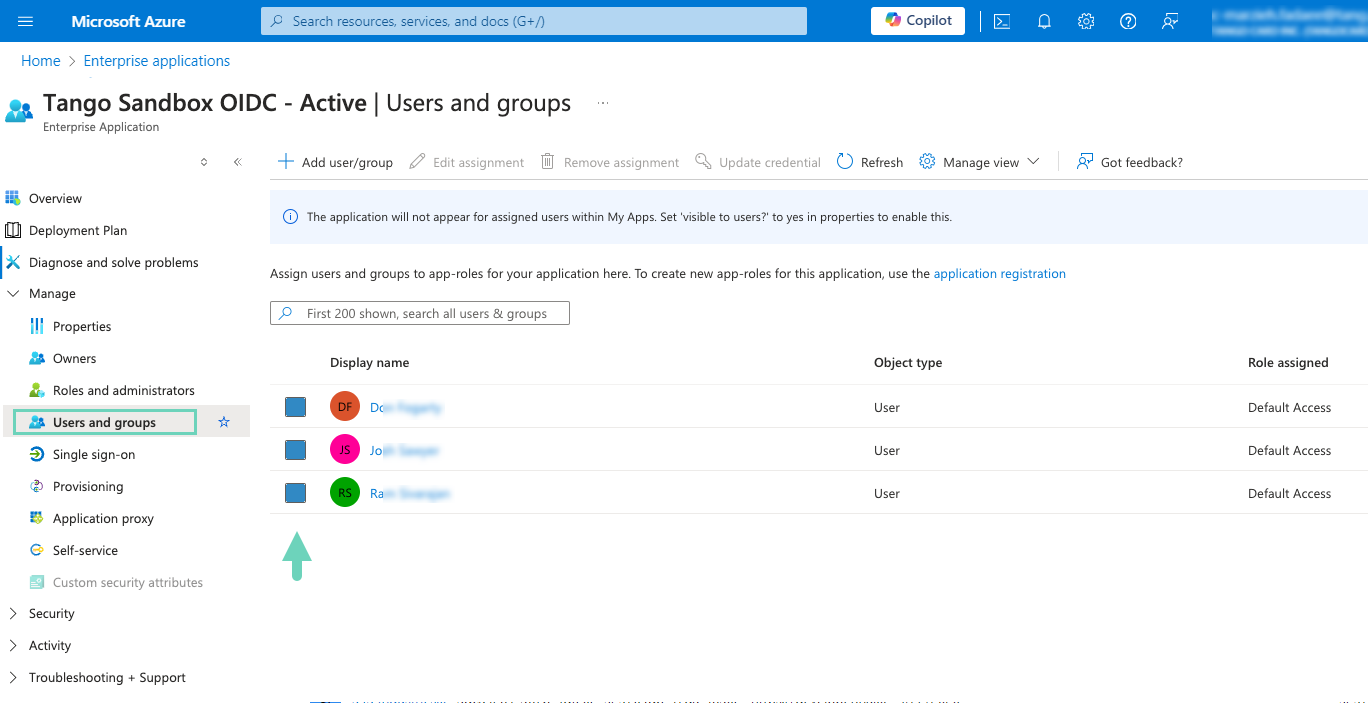Click the search all users & groups field

[x=420, y=313]
